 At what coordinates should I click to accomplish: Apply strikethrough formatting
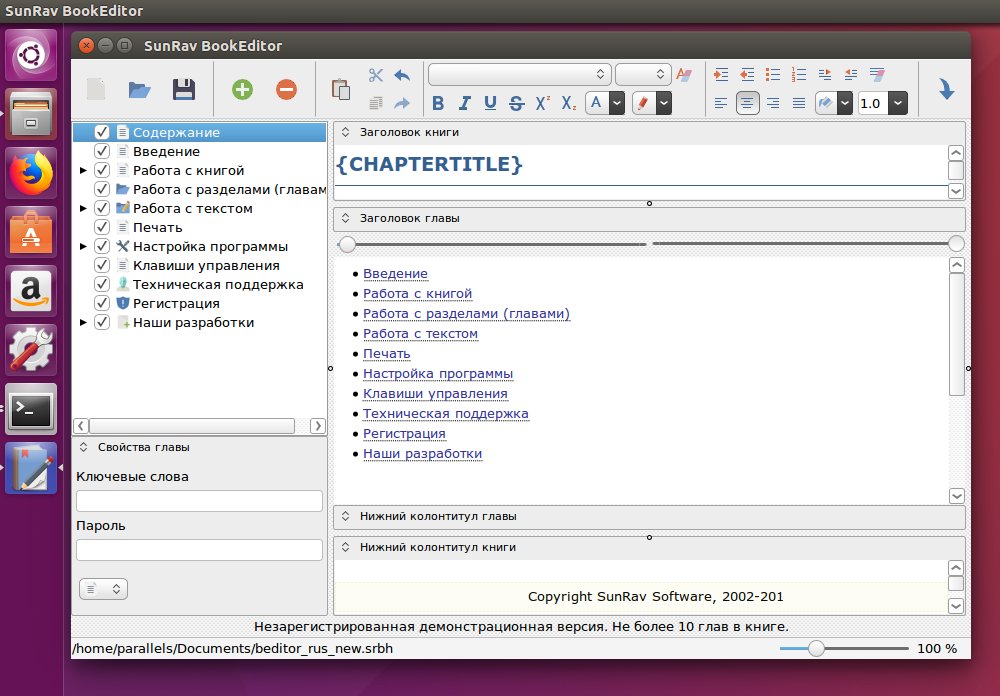pyautogui.click(x=517, y=103)
